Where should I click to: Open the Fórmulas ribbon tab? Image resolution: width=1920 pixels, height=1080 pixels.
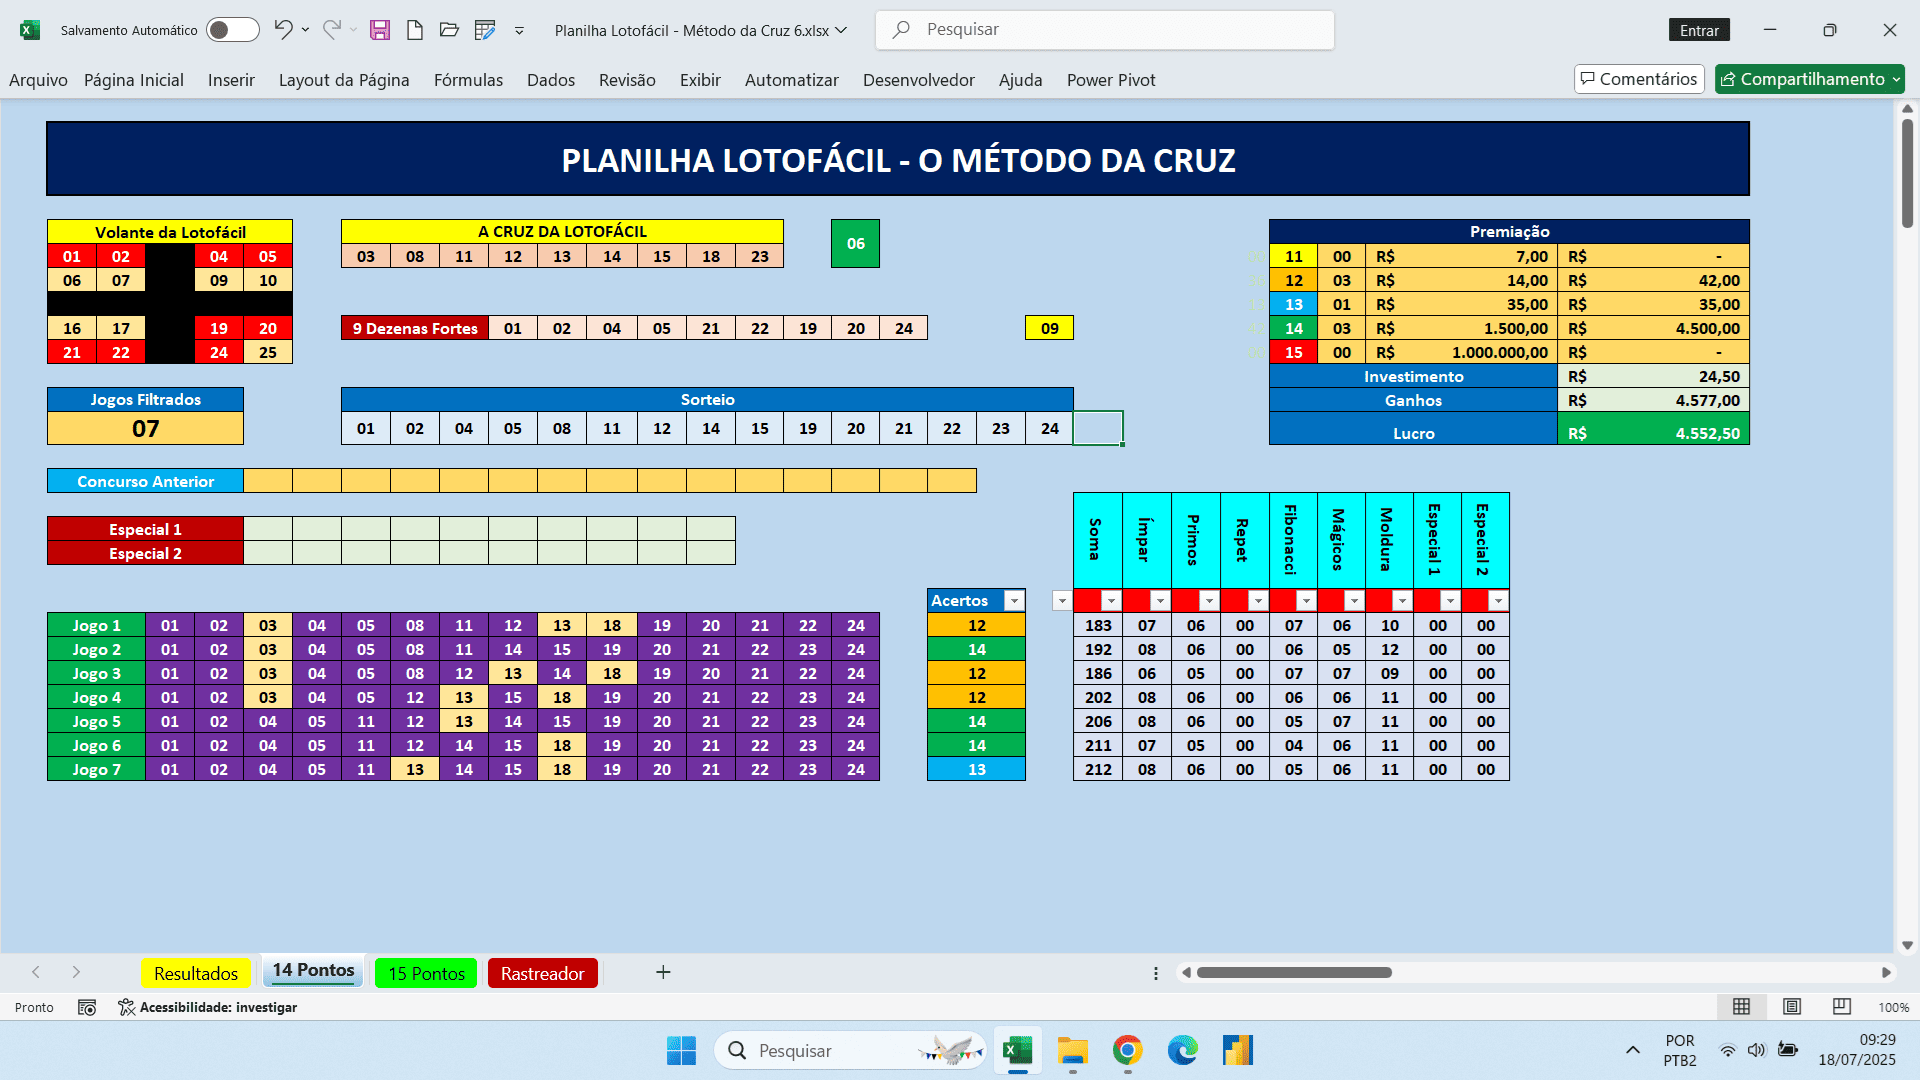(x=468, y=80)
